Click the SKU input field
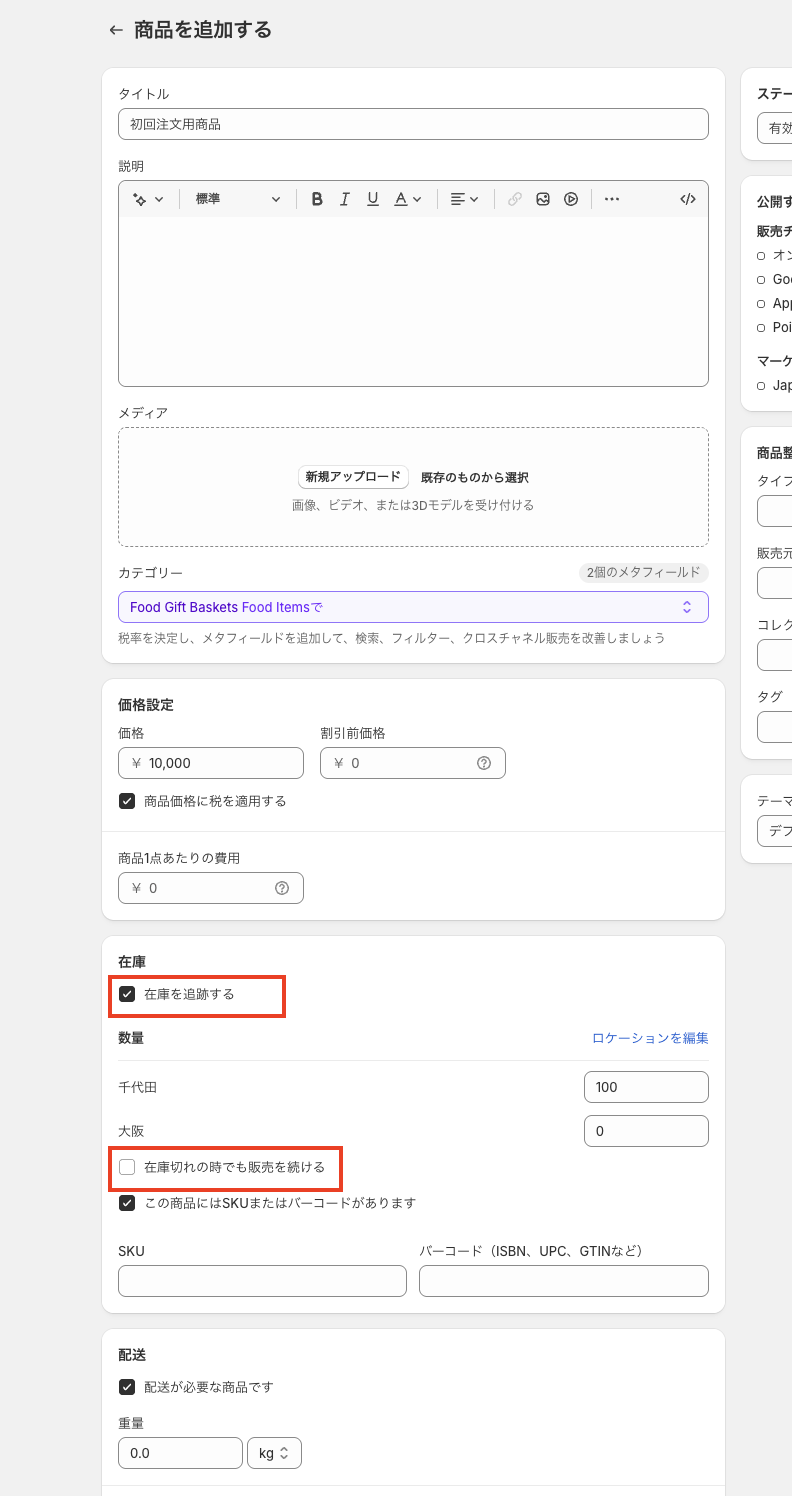Viewport: 792px width, 1496px height. (262, 1281)
